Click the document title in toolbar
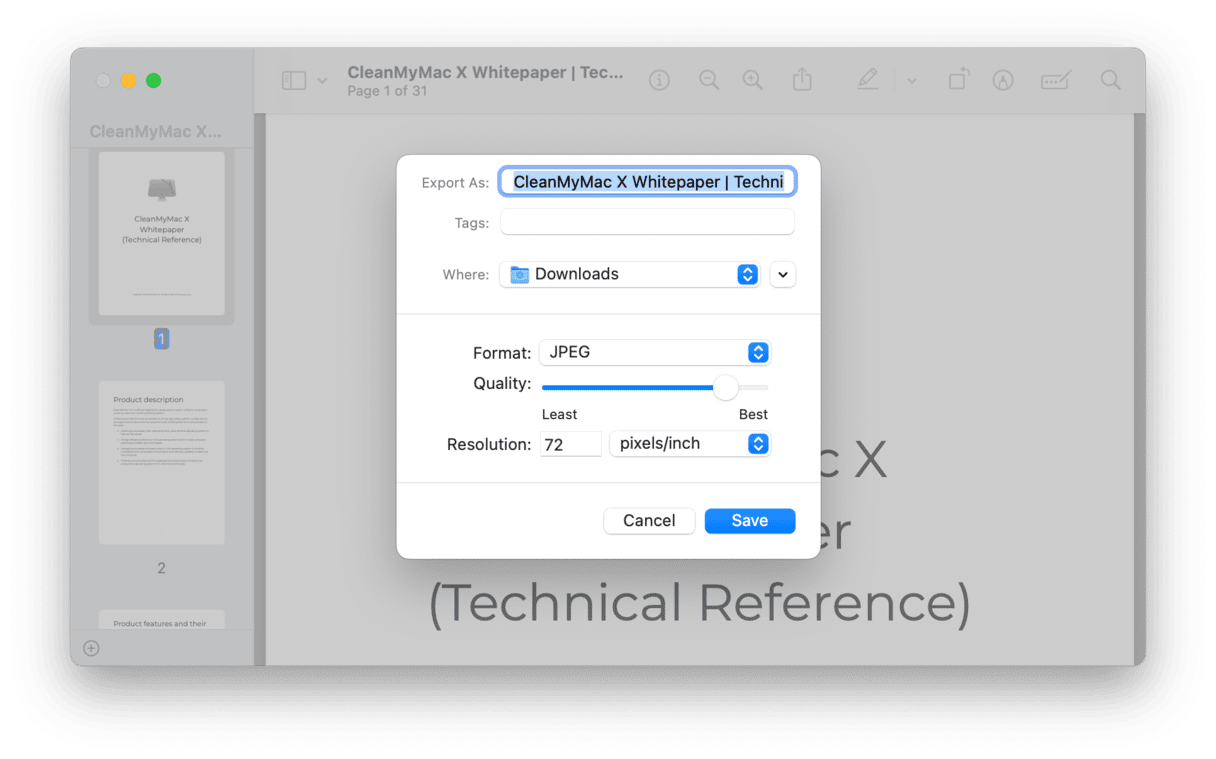Viewport: 1216px width, 759px height. point(485,72)
